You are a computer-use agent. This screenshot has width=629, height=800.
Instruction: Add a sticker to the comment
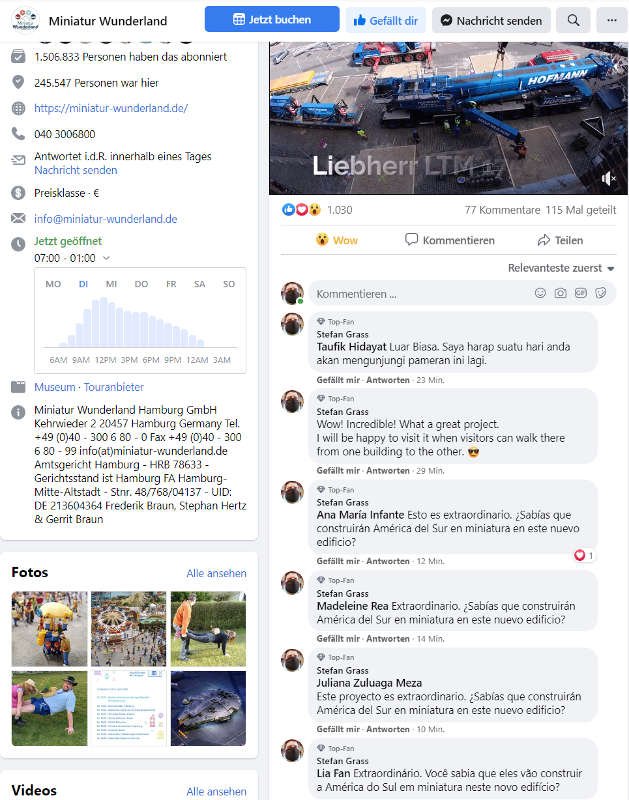click(x=601, y=293)
